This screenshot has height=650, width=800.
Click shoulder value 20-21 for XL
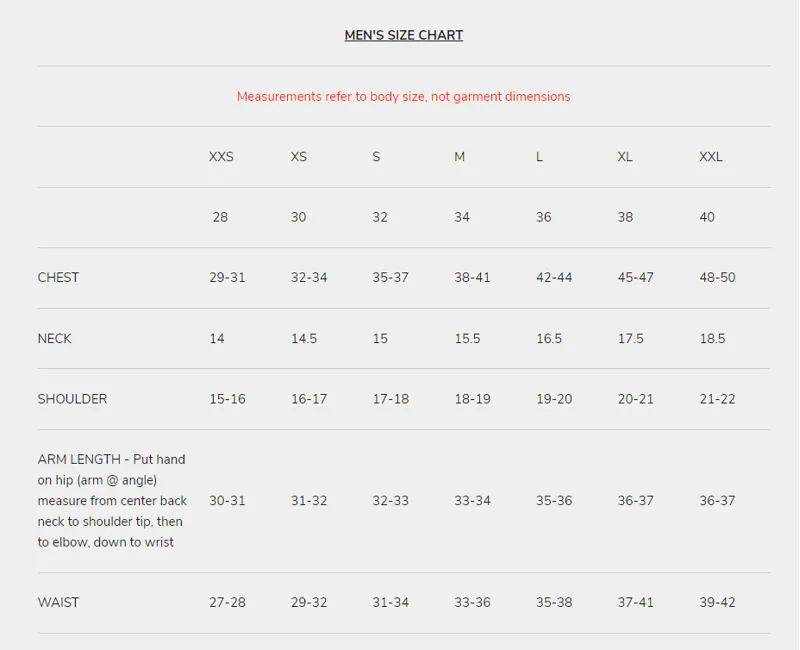(x=636, y=399)
